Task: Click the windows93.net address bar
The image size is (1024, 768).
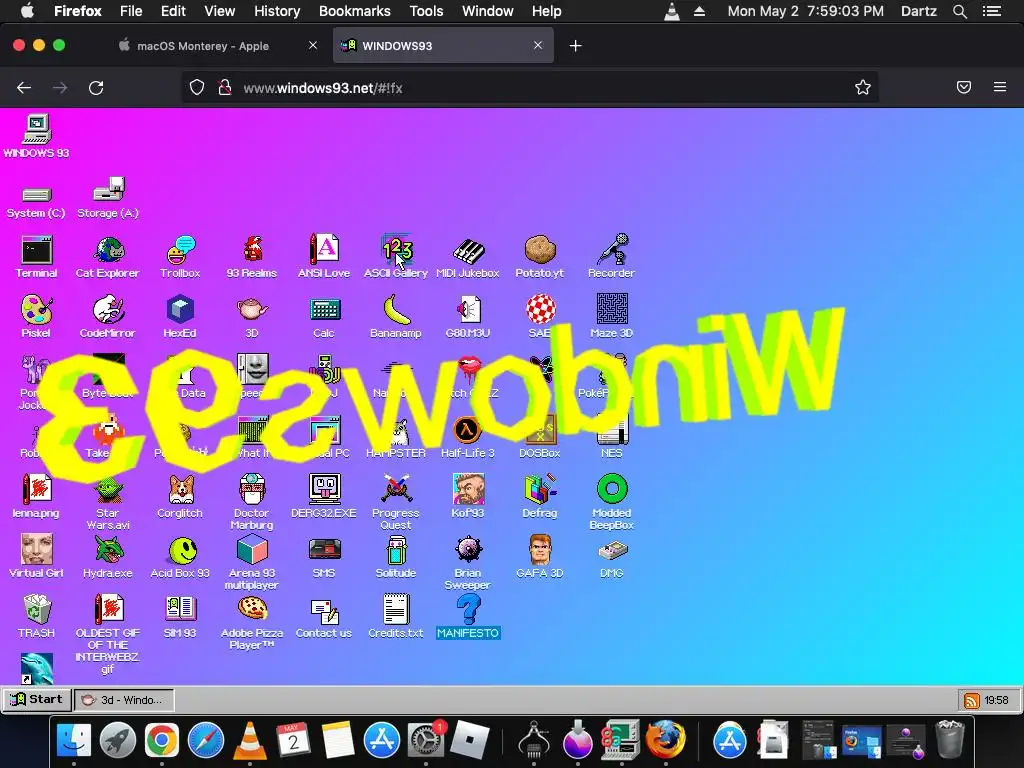Action: click(529, 88)
